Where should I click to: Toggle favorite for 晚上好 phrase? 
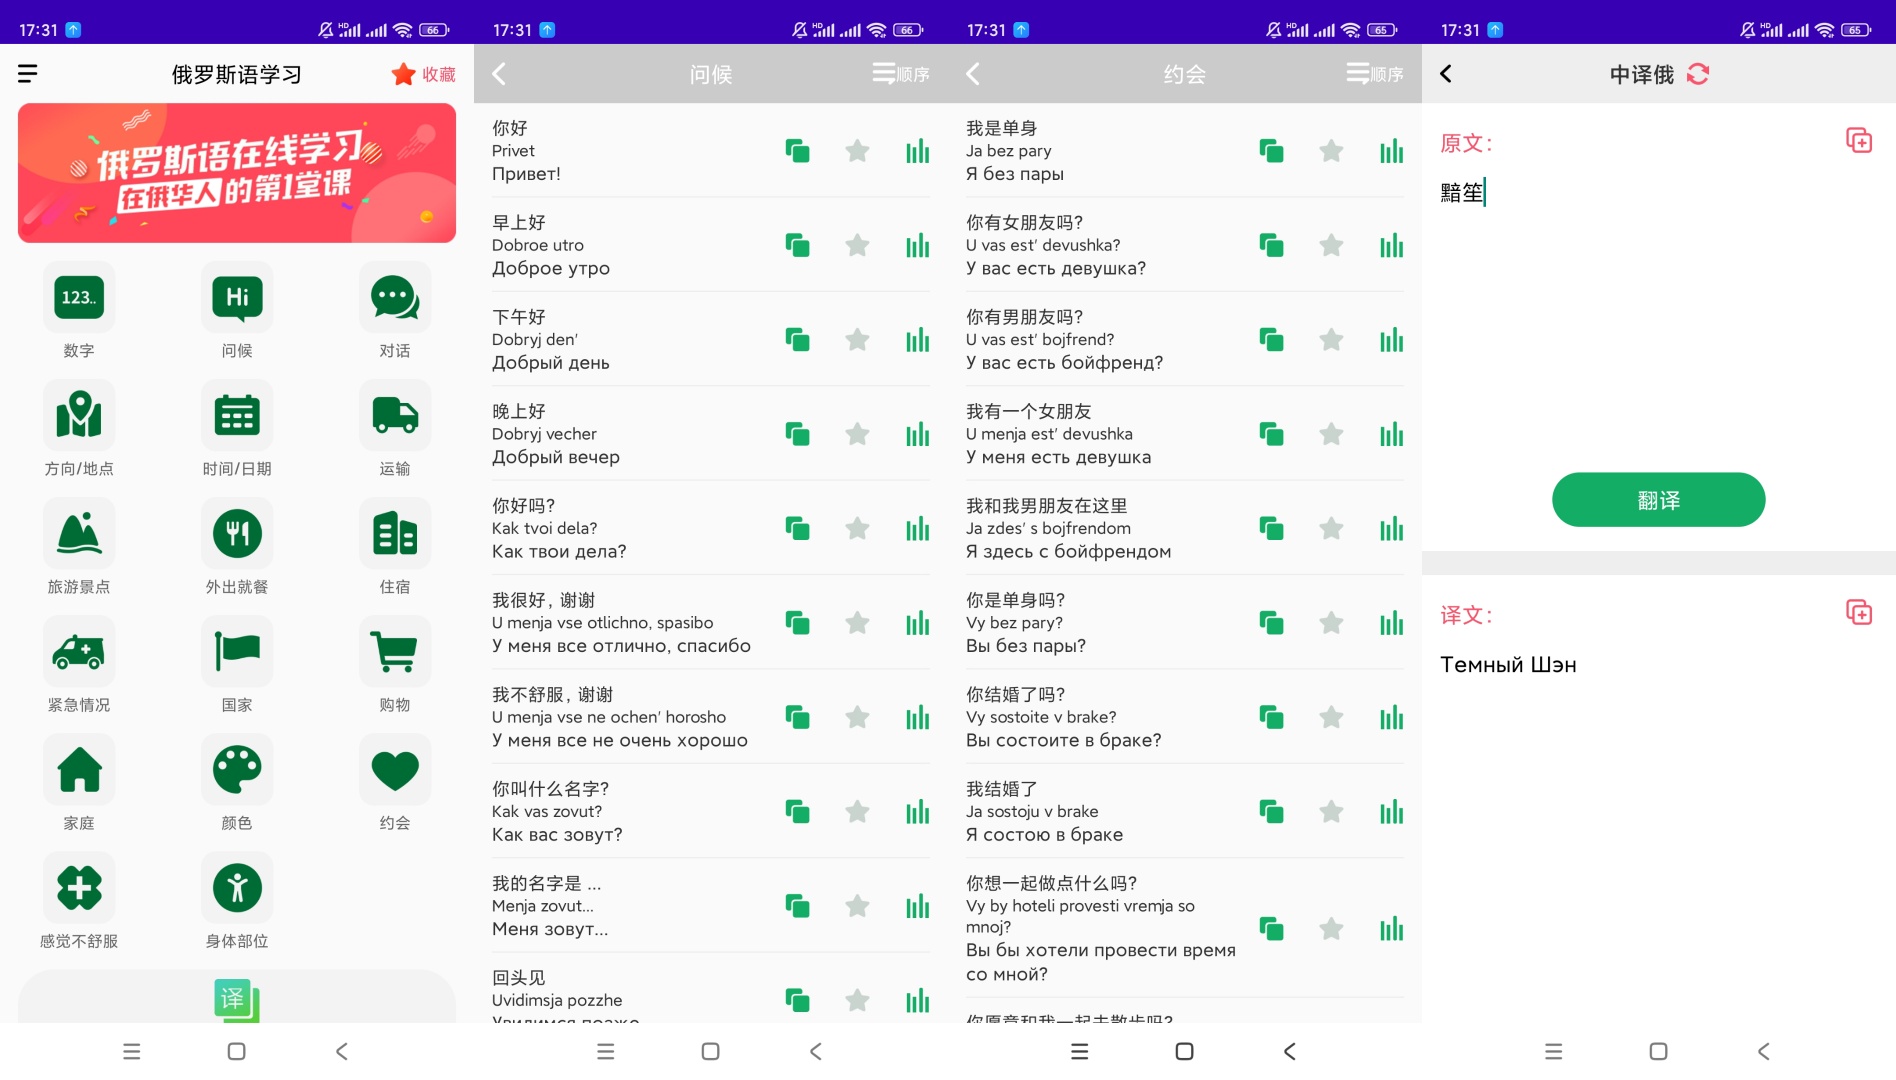(857, 434)
